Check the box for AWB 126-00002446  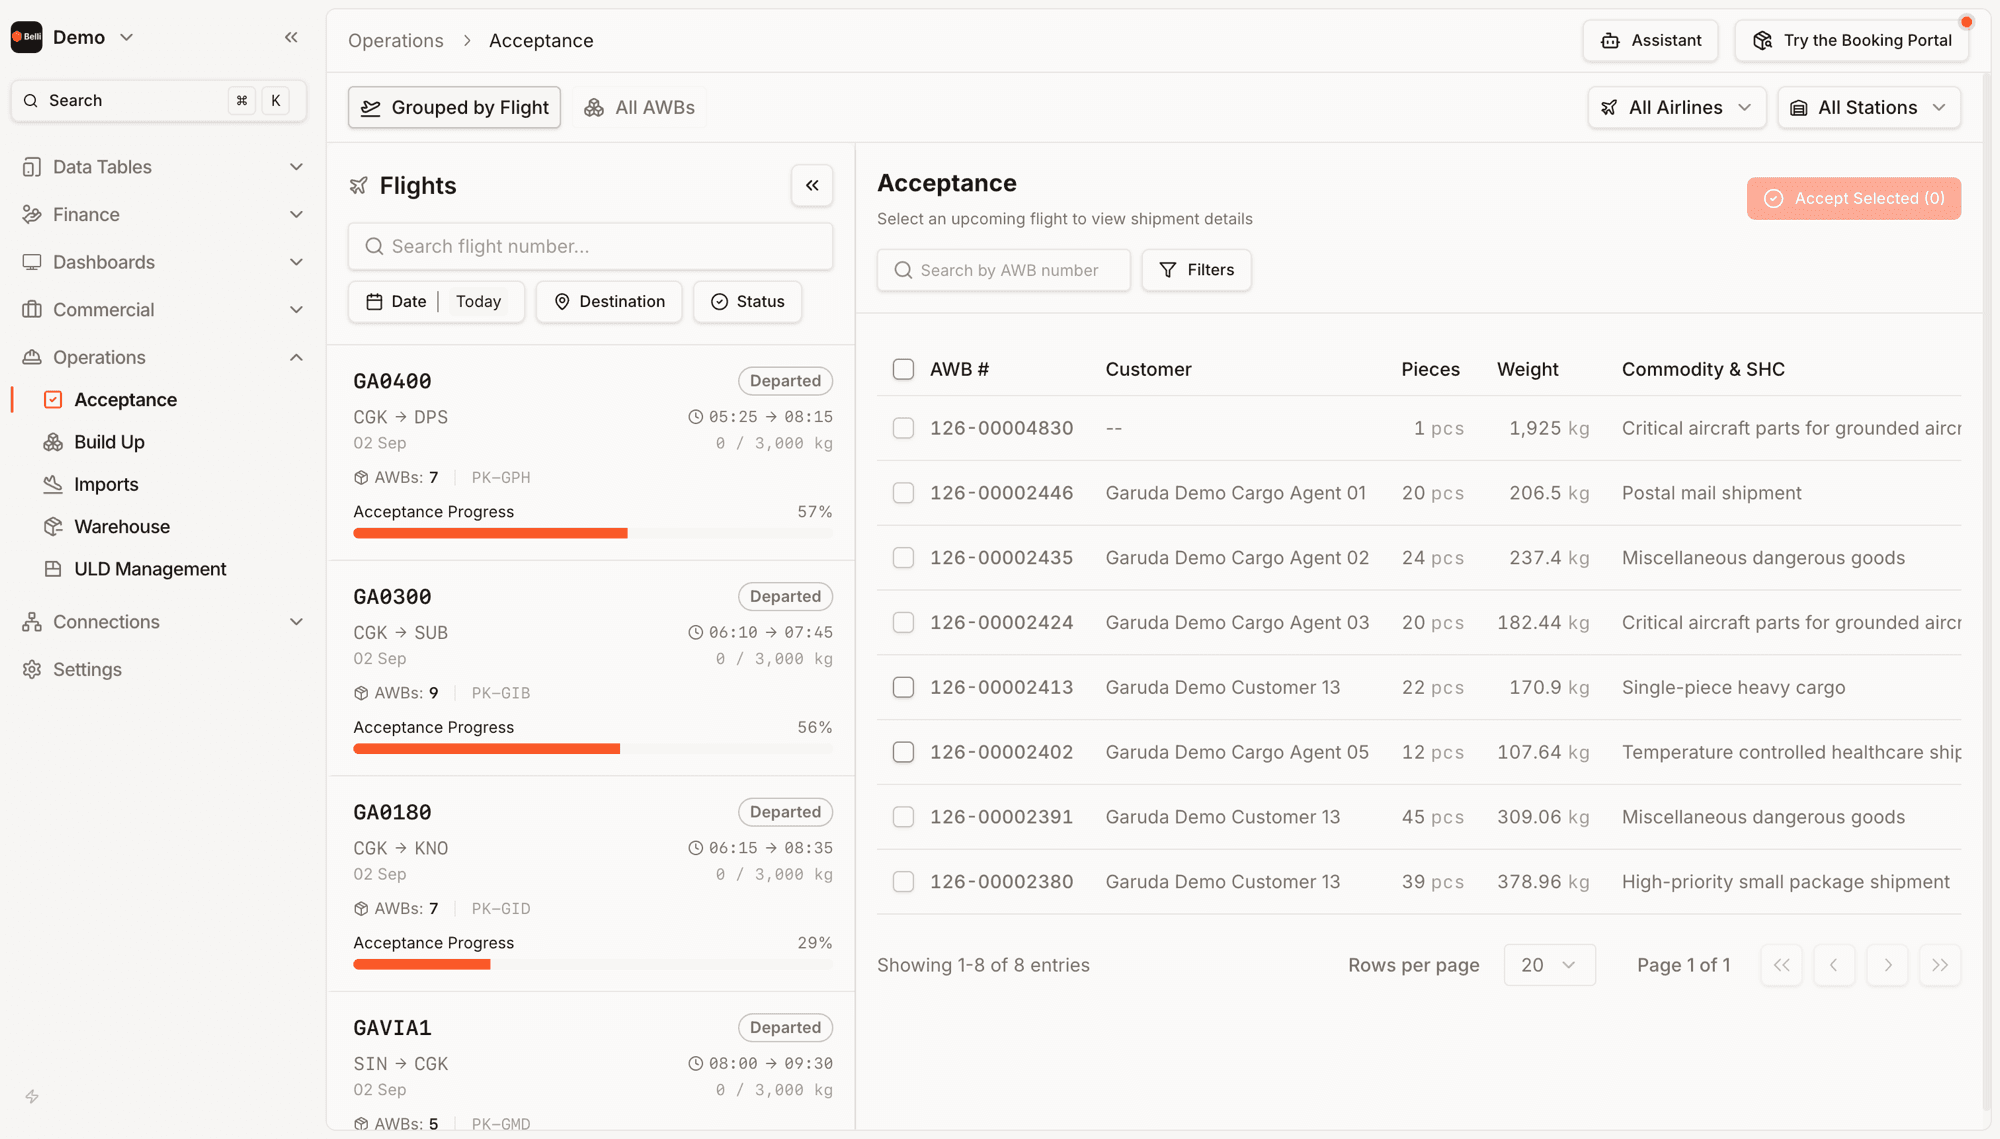[x=903, y=493]
